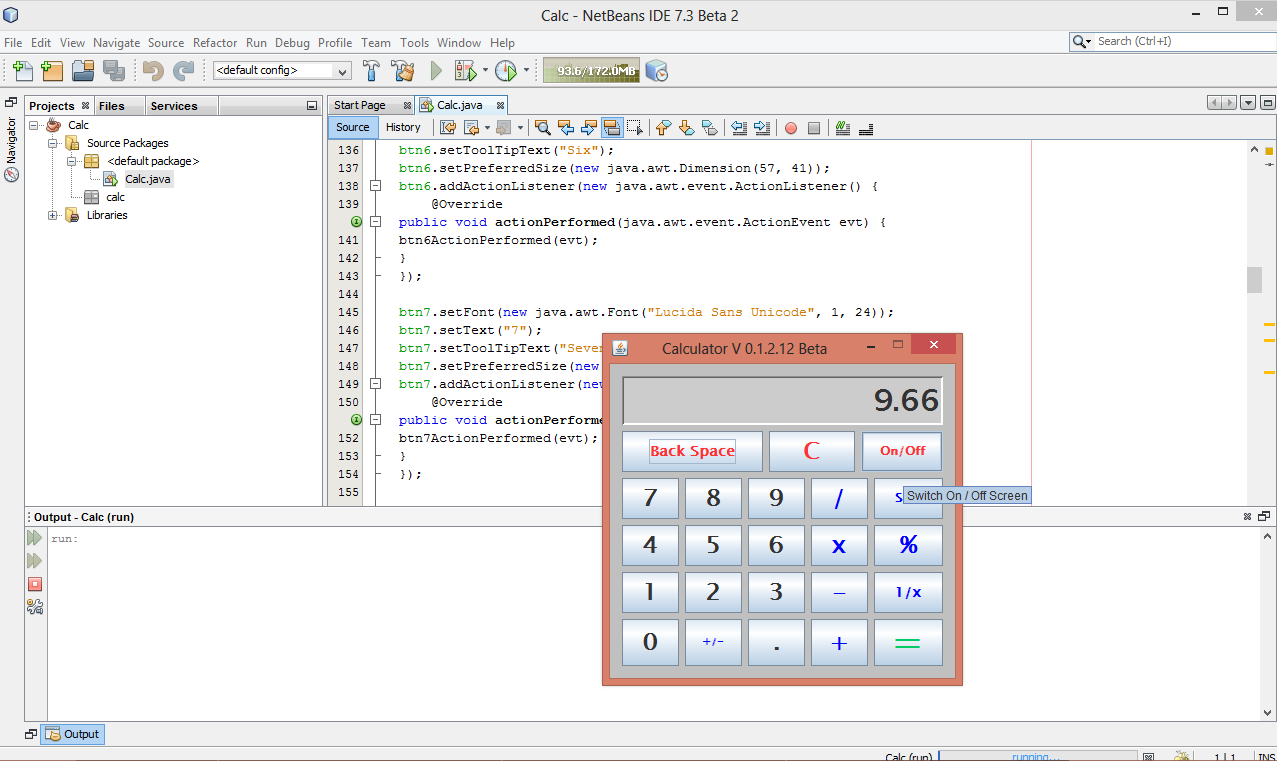Save all files using Save All icon

(x=114, y=70)
